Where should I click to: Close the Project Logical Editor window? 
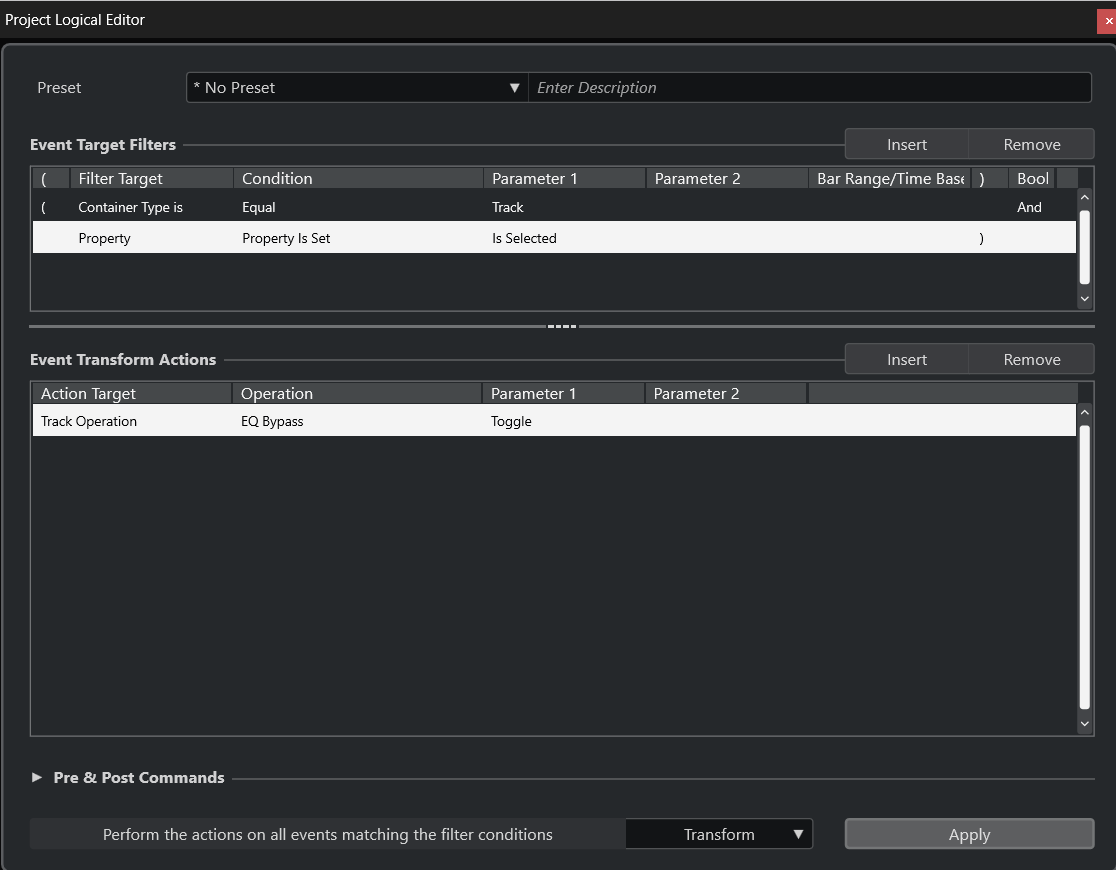point(1108,21)
